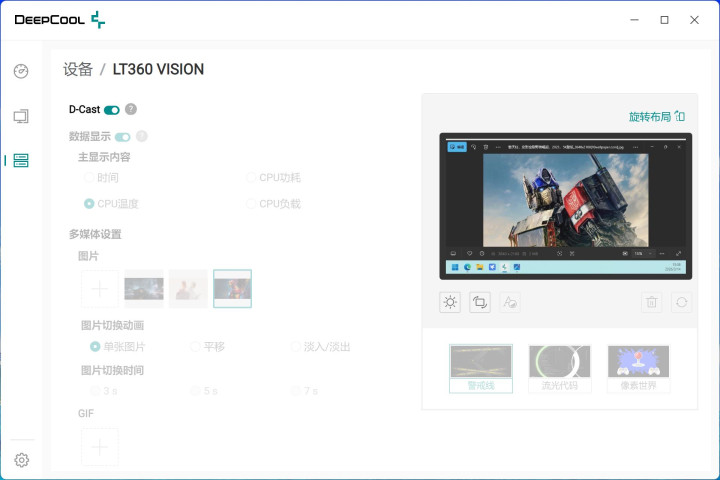Open the dashboard gauge icon in sidebar

(x=21, y=71)
